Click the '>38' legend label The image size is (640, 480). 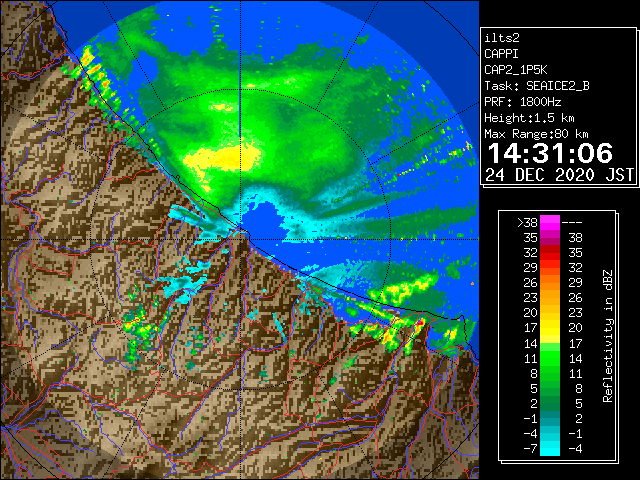tap(527, 223)
